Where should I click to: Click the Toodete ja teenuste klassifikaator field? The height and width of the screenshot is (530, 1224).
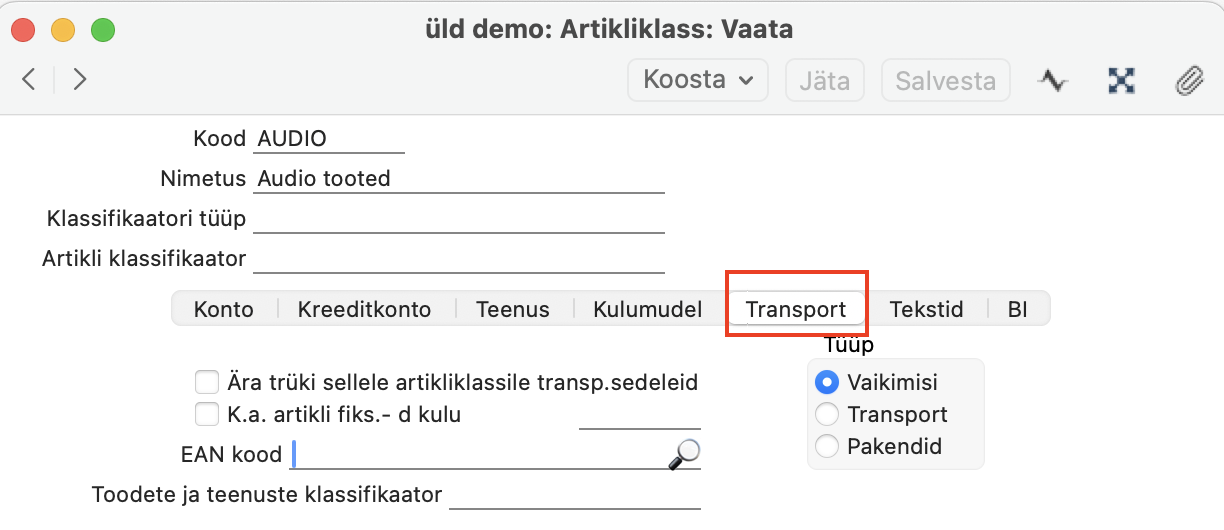tap(575, 496)
